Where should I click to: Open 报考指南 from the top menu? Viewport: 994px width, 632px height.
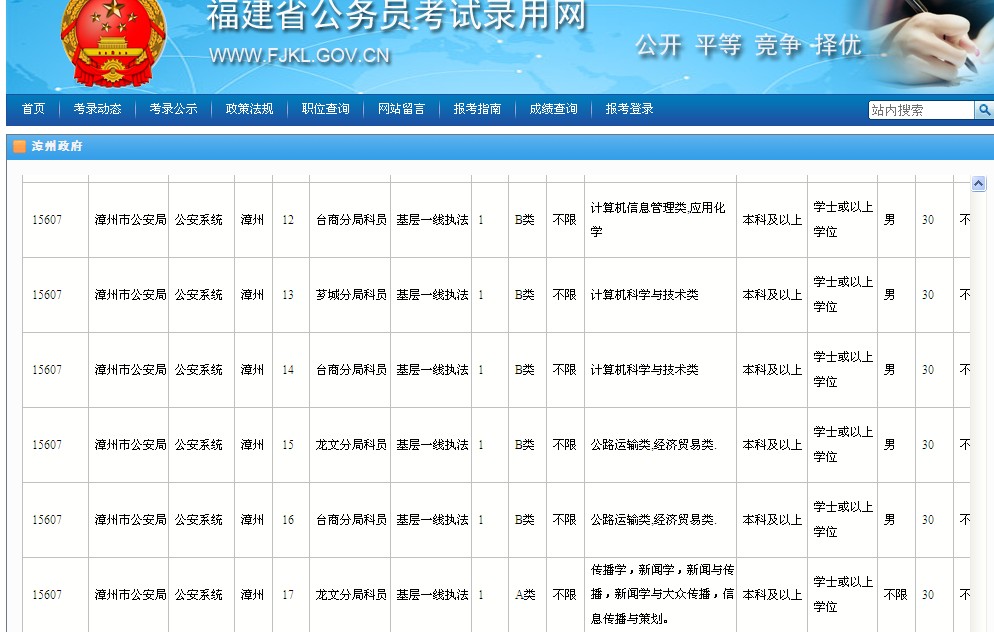[x=475, y=110]
